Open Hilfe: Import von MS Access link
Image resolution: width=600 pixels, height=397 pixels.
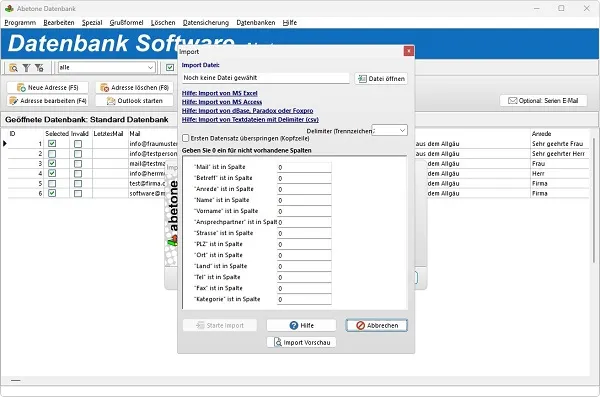(222, 102)
